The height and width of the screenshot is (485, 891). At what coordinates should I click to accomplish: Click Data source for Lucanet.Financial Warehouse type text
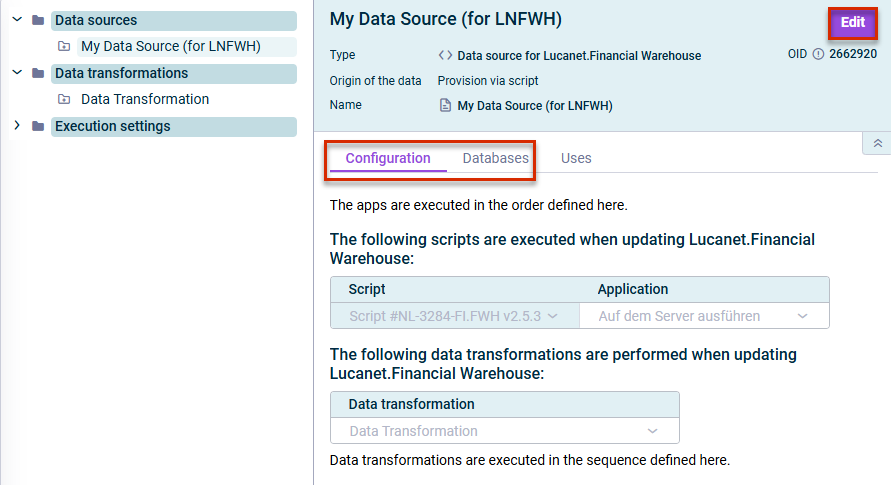point(579,56)
